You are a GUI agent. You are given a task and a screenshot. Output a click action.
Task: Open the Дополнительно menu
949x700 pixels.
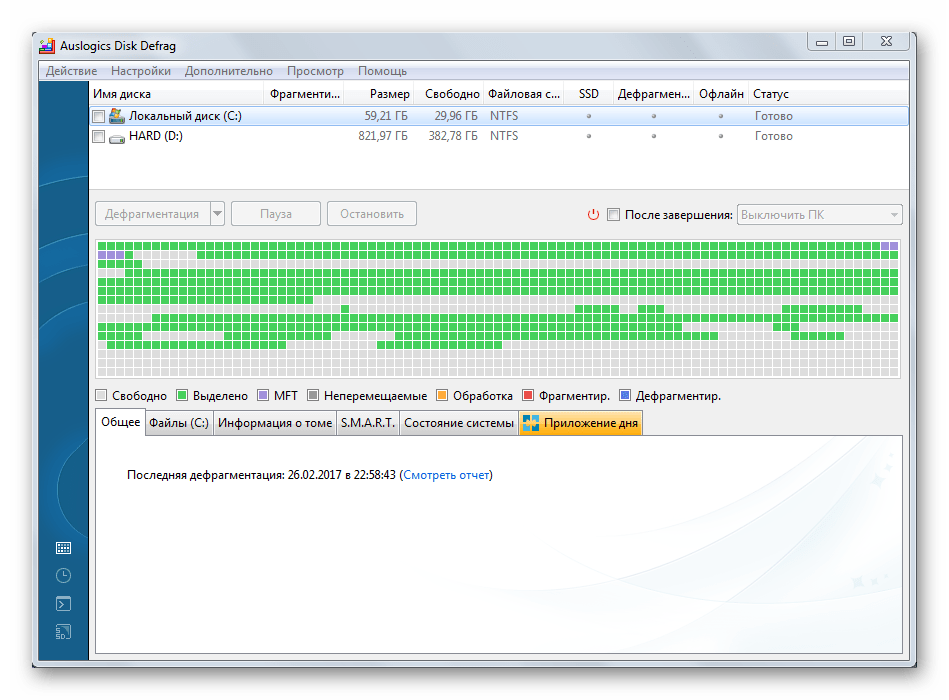(x=229, y=71)
